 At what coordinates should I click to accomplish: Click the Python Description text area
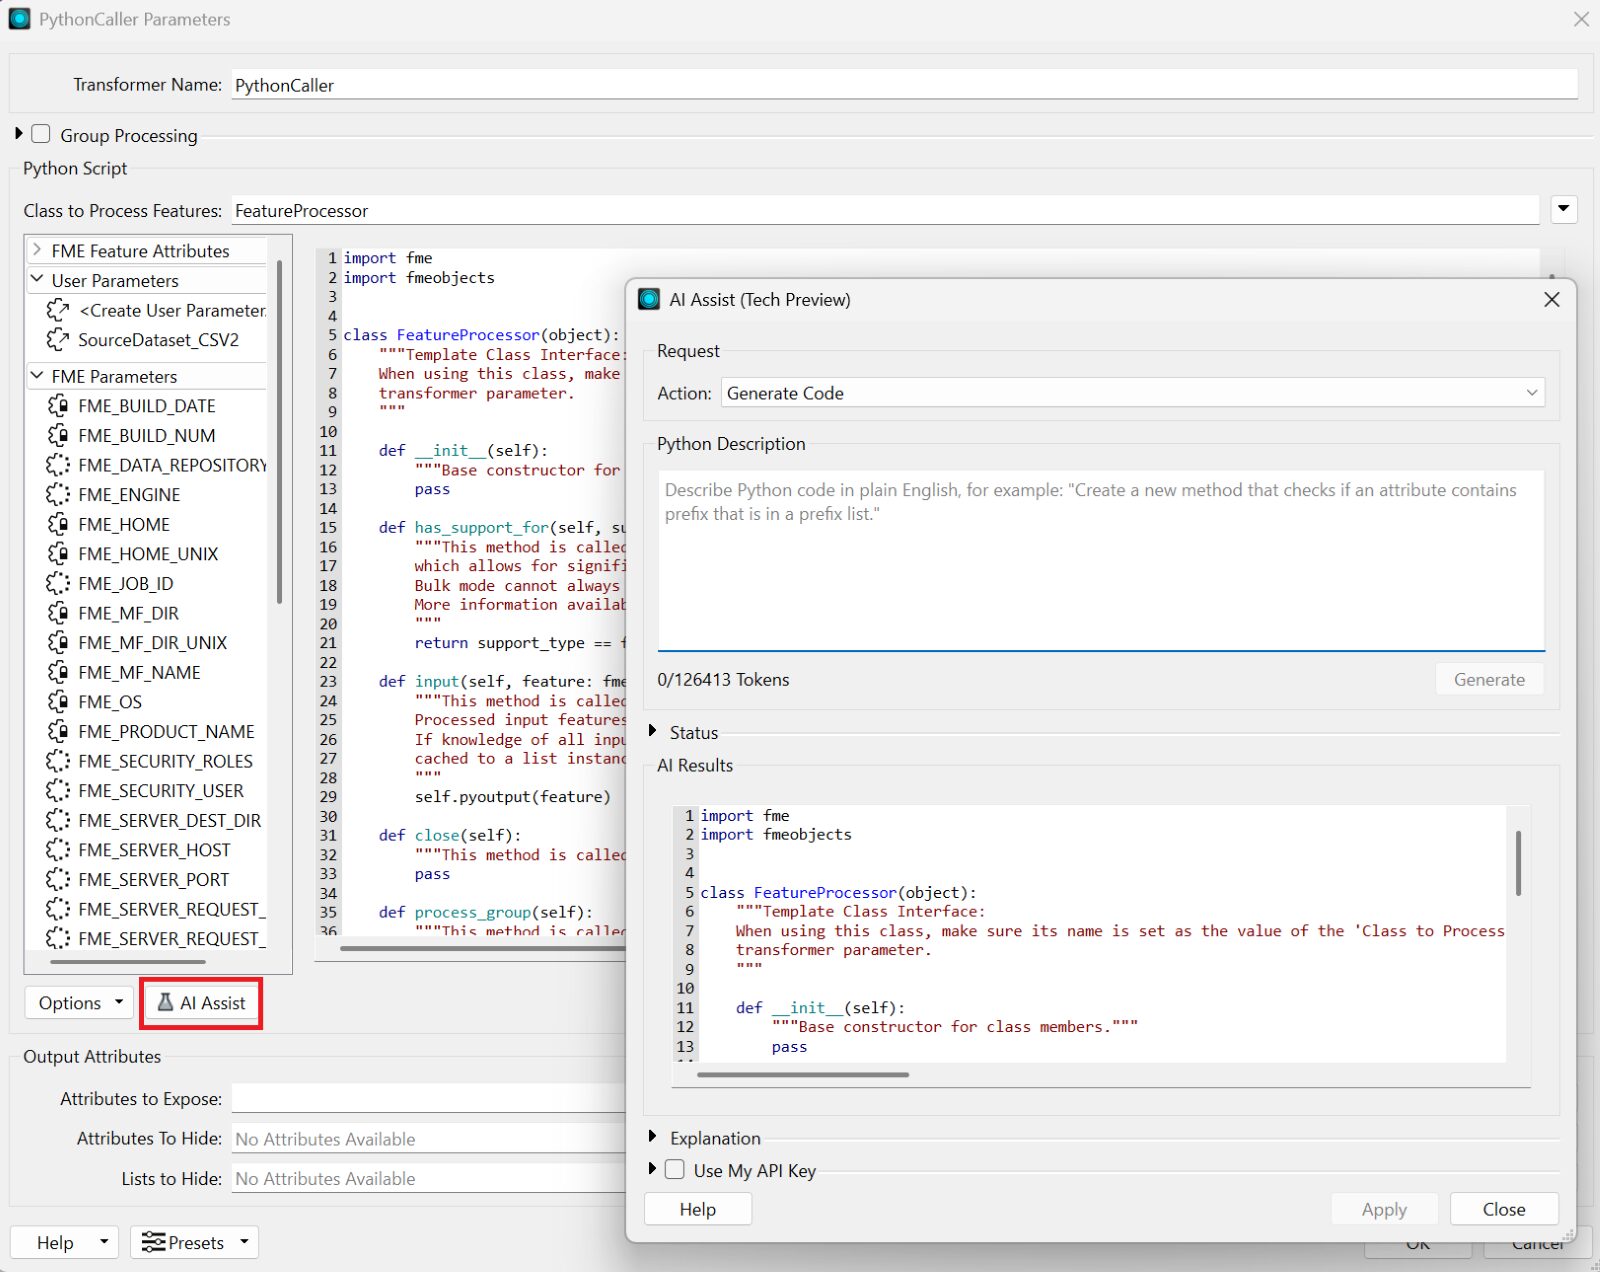tap(1101, 560)
